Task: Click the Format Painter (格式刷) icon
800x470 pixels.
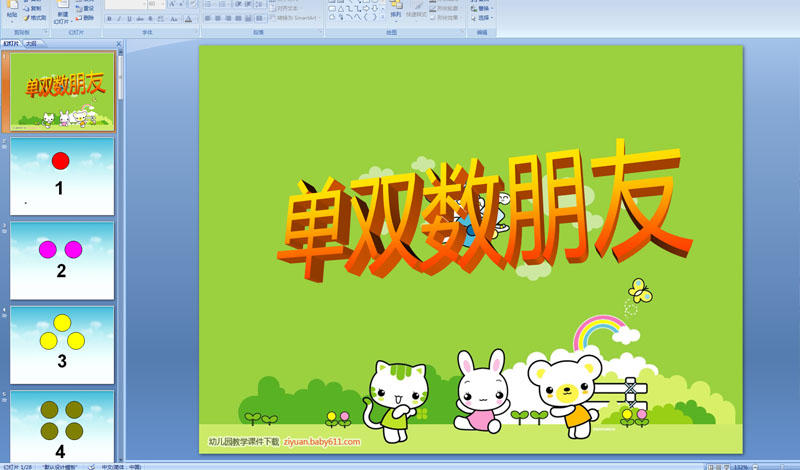Action: point(35,18)
